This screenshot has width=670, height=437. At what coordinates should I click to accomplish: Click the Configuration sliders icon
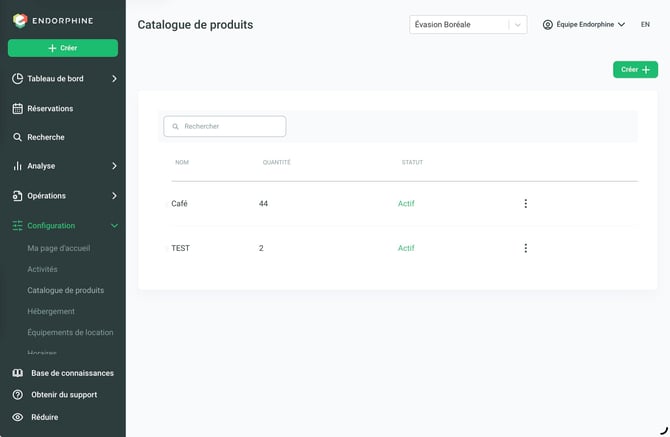pyautogui.click(x=18, y=226)
